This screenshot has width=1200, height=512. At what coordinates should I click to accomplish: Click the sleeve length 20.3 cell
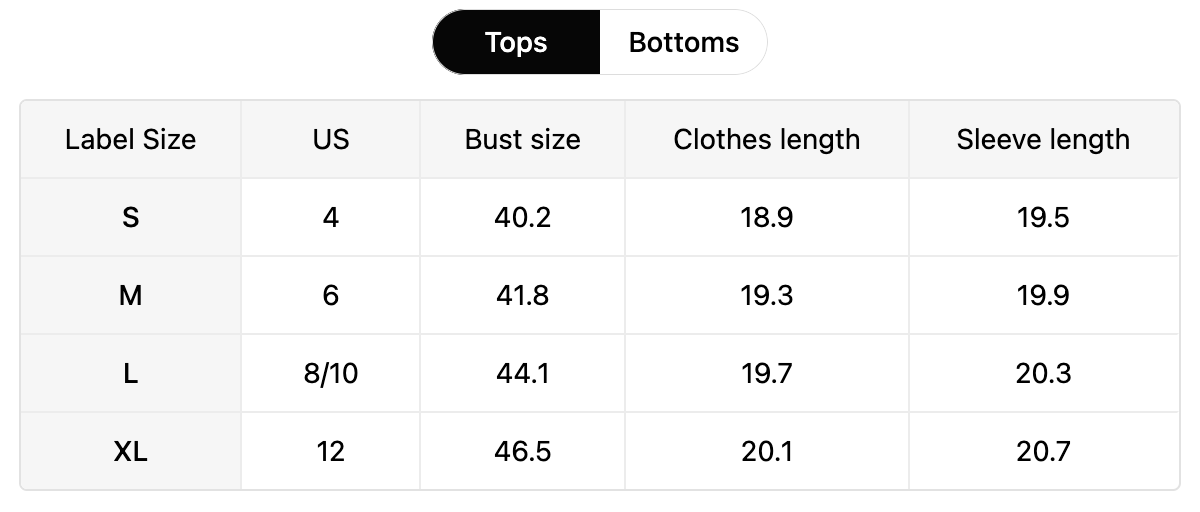pyautogui.click(x=1044, y=373)
